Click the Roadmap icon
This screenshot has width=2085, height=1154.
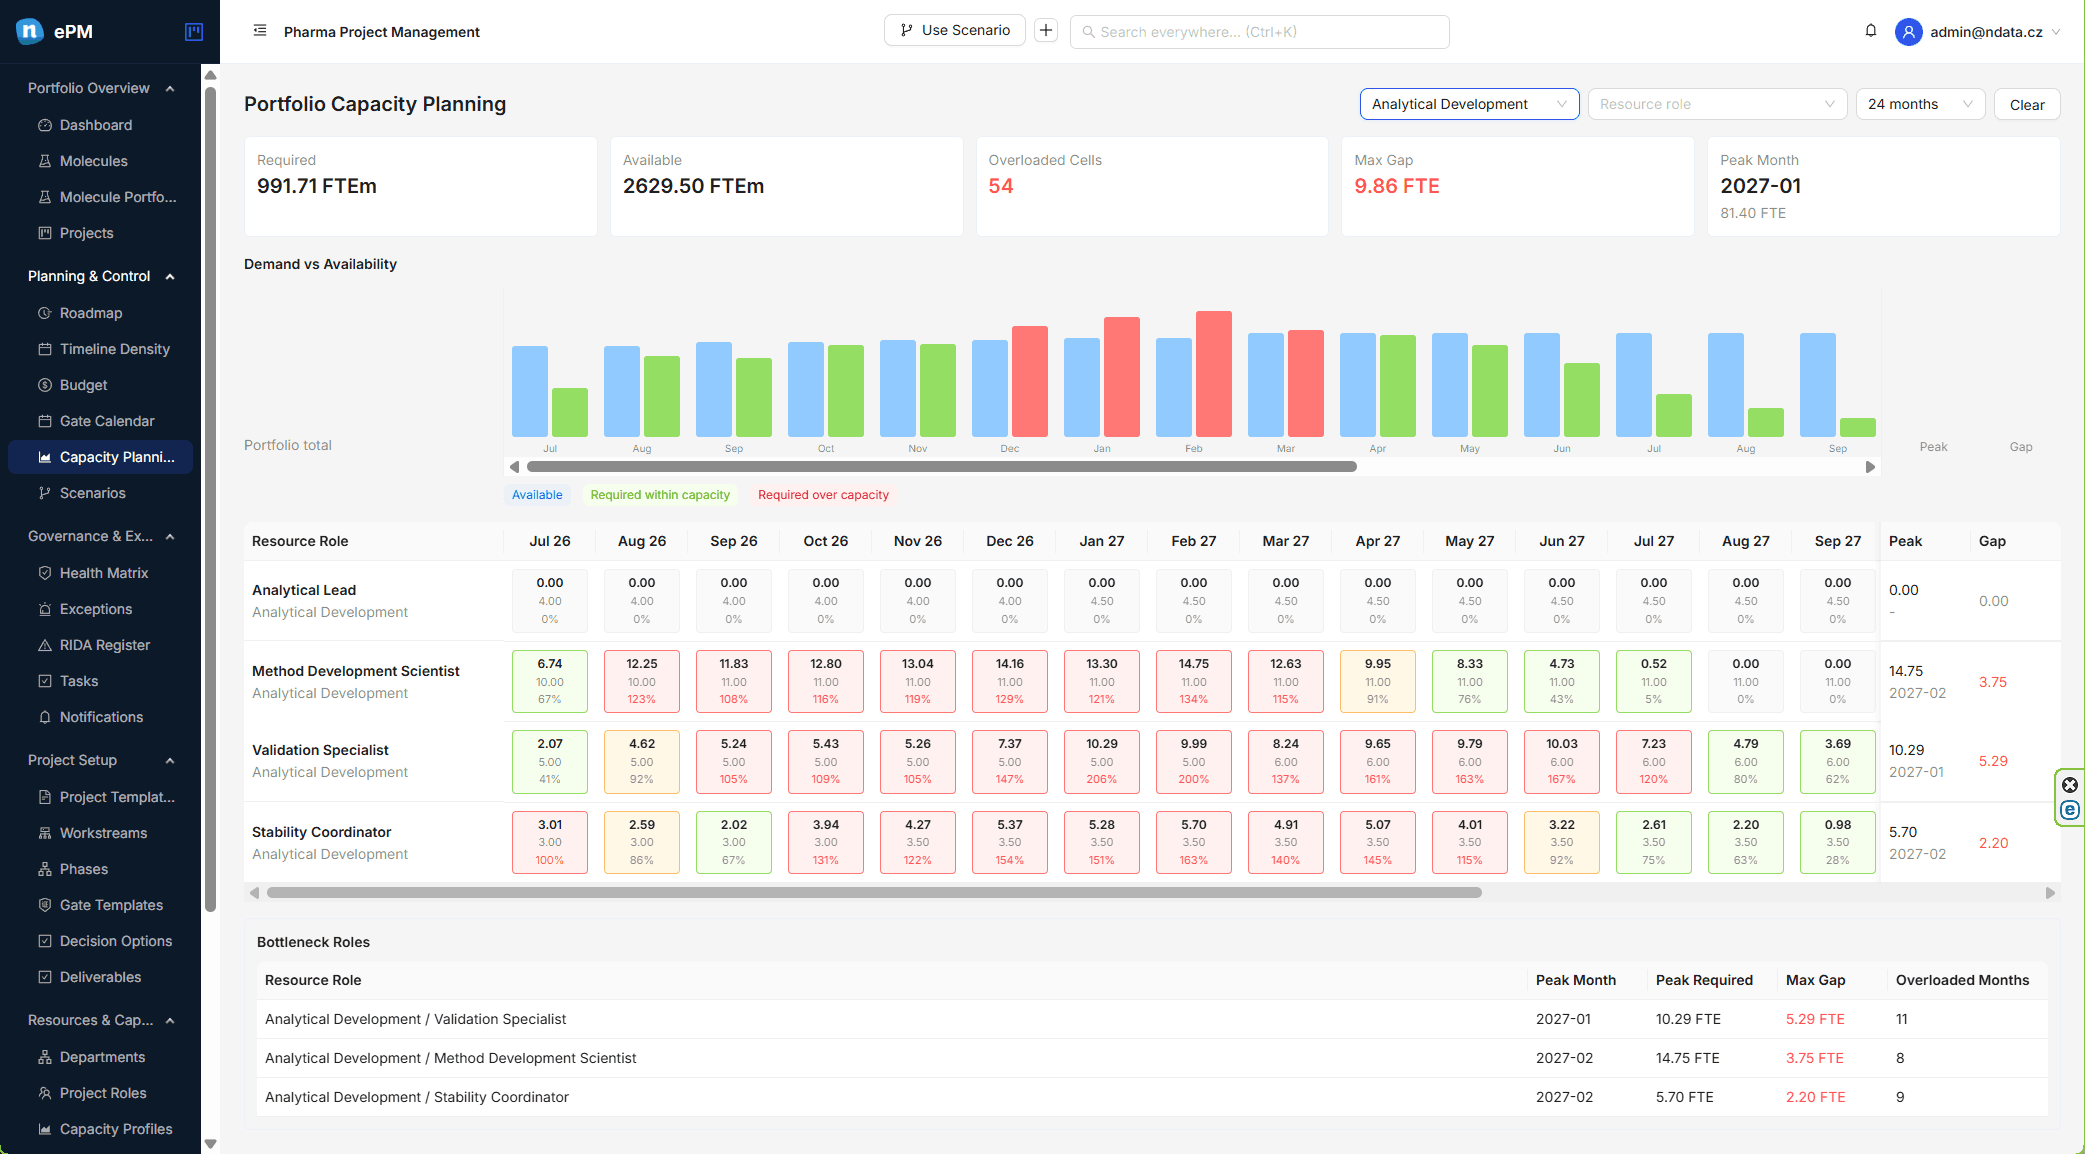point(45,313)
